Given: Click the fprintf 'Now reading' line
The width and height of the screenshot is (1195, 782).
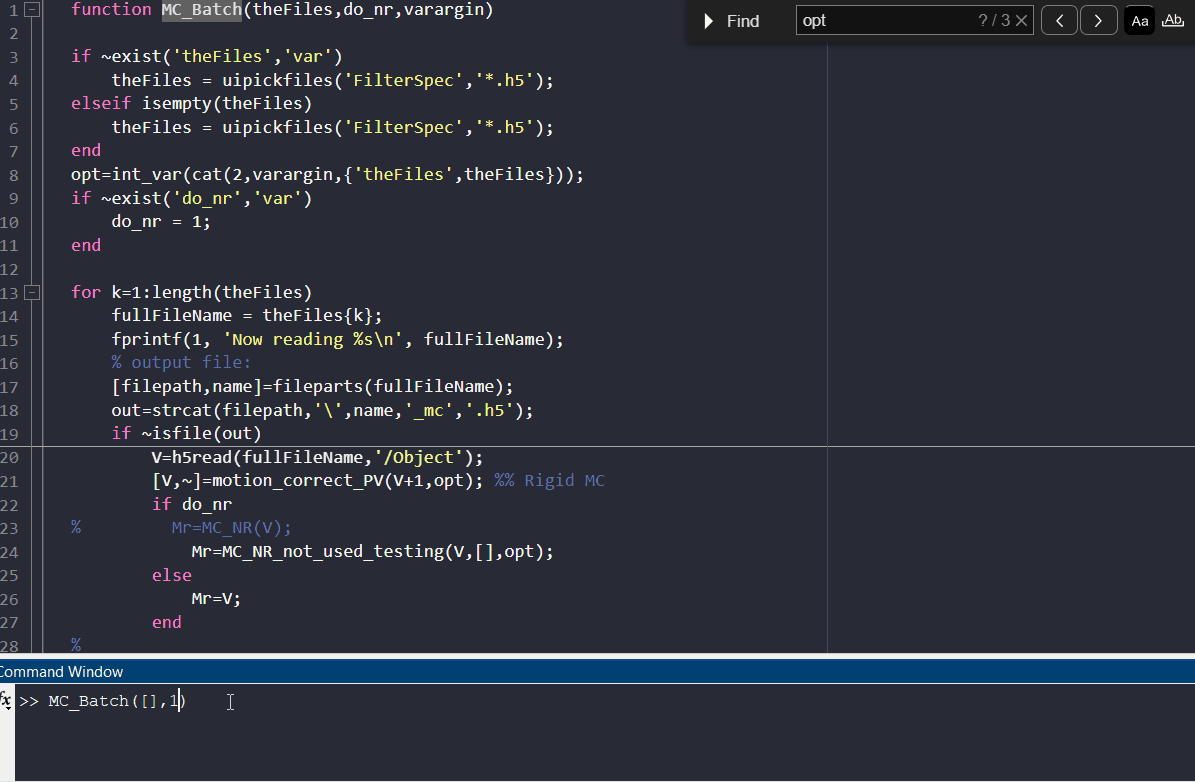Looking at the screenshot, I should pyautogui.click(x=338, y=339).
